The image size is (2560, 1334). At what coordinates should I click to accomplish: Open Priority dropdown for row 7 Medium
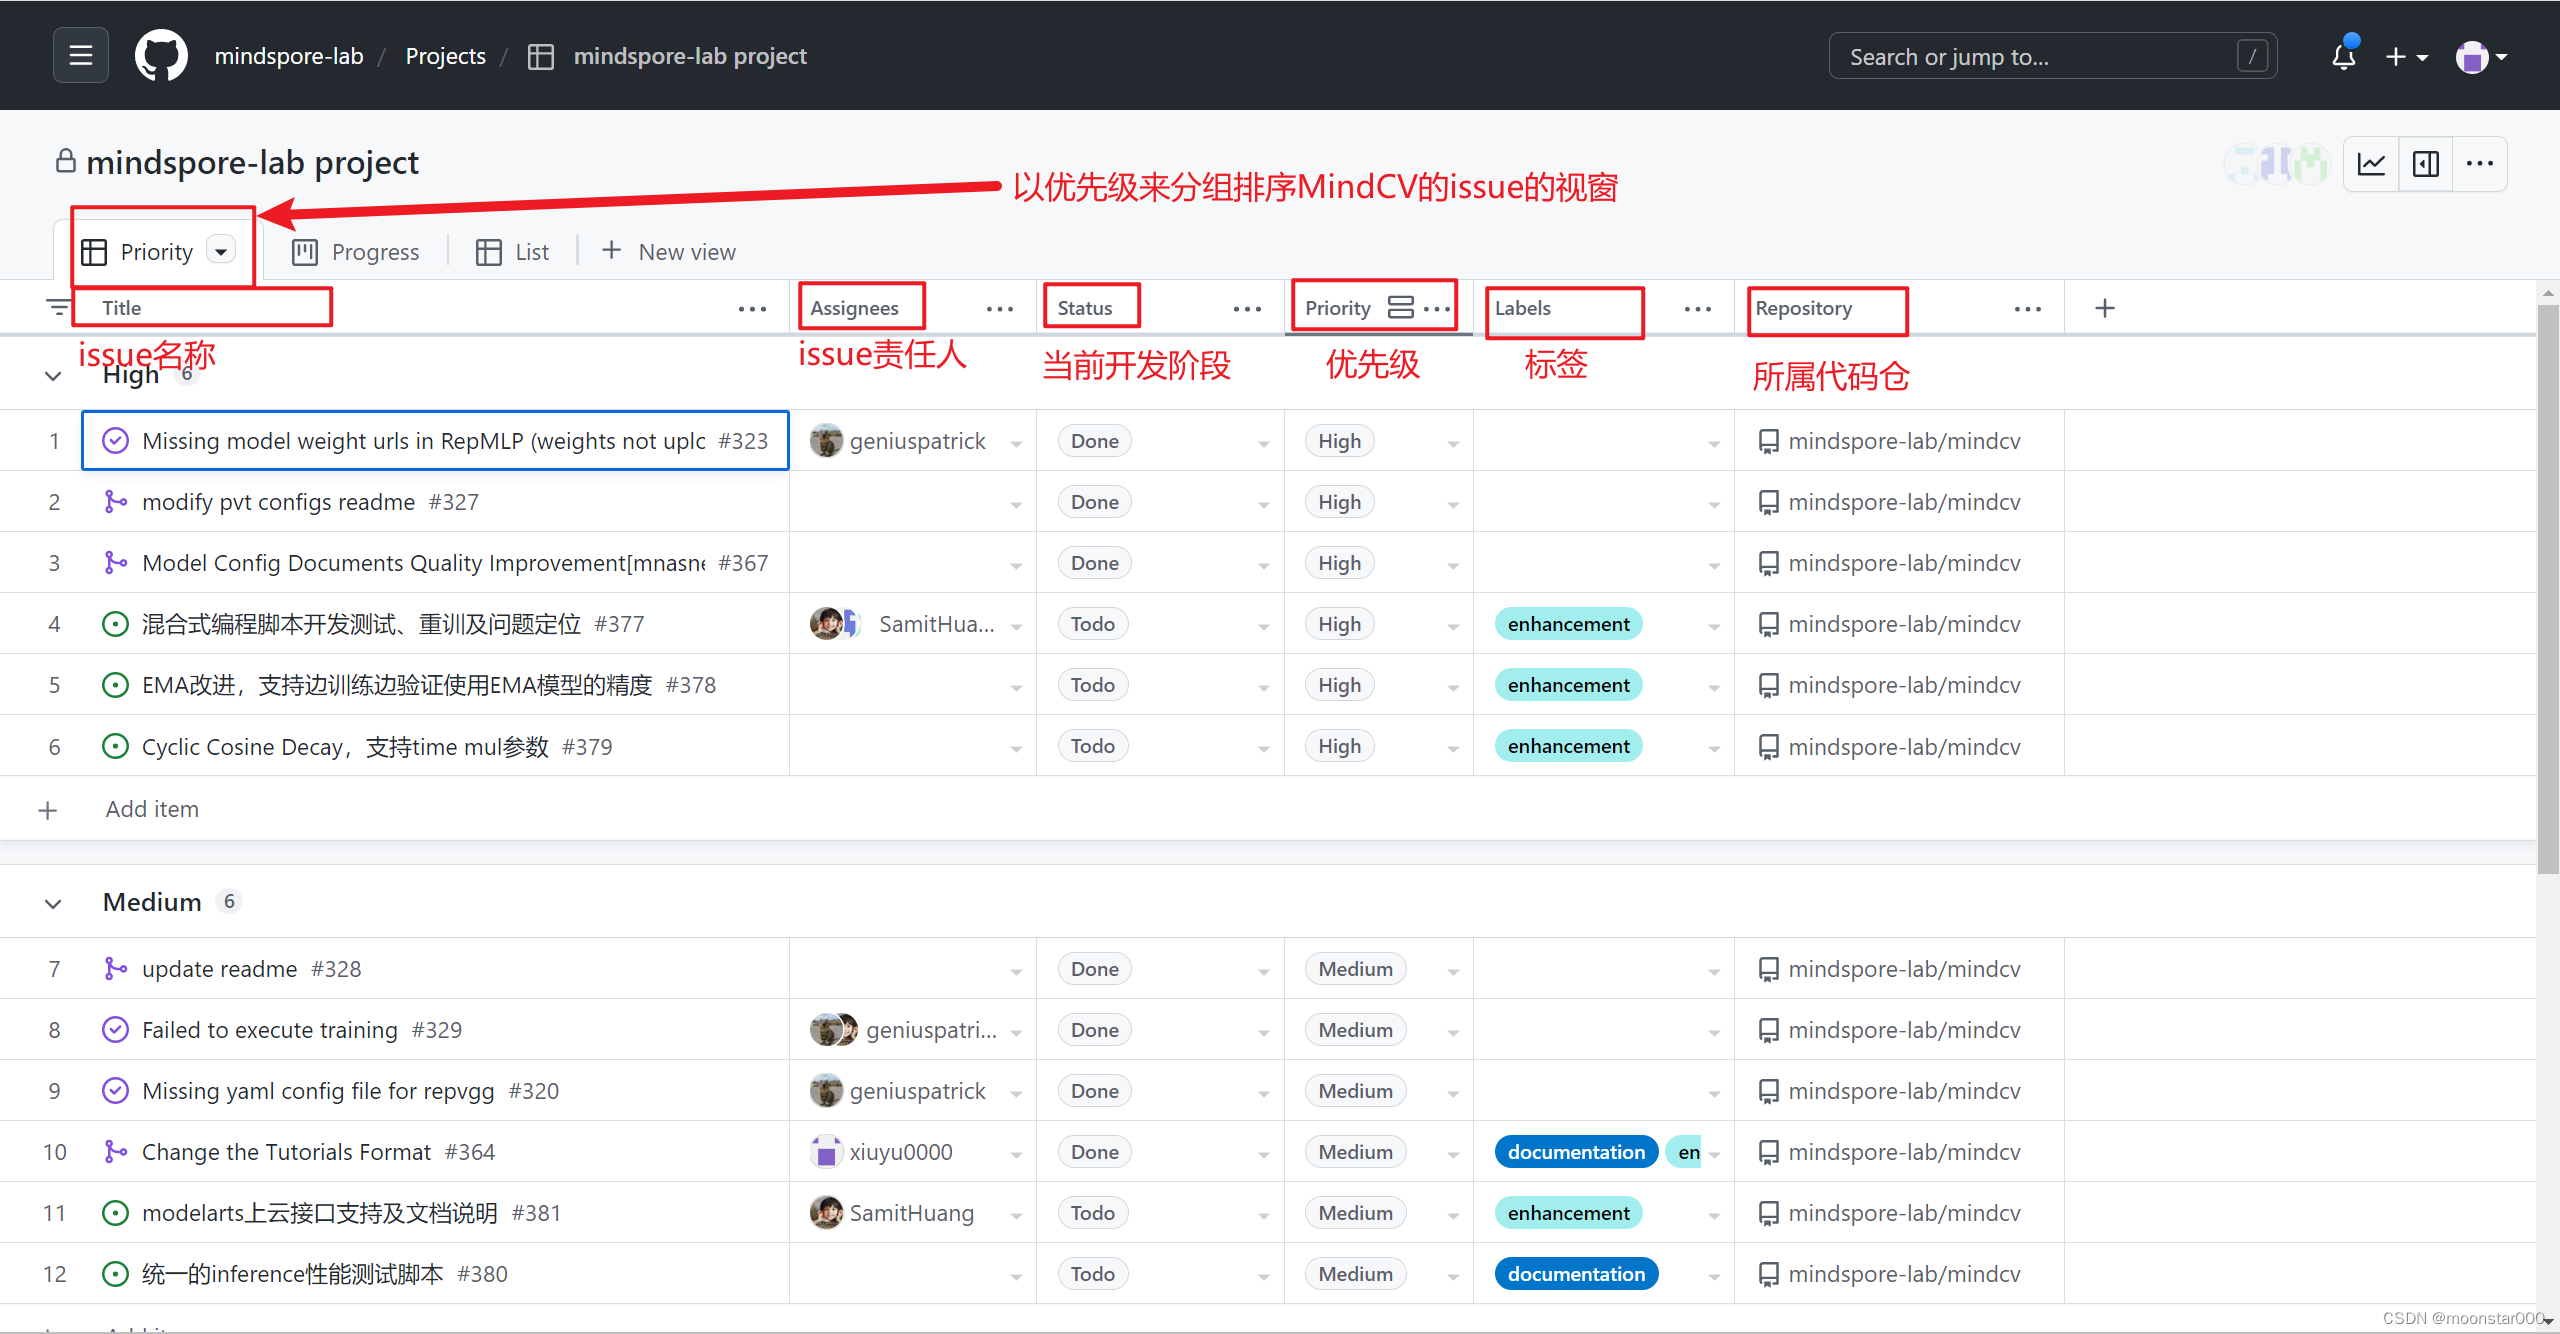[1453, 971]
